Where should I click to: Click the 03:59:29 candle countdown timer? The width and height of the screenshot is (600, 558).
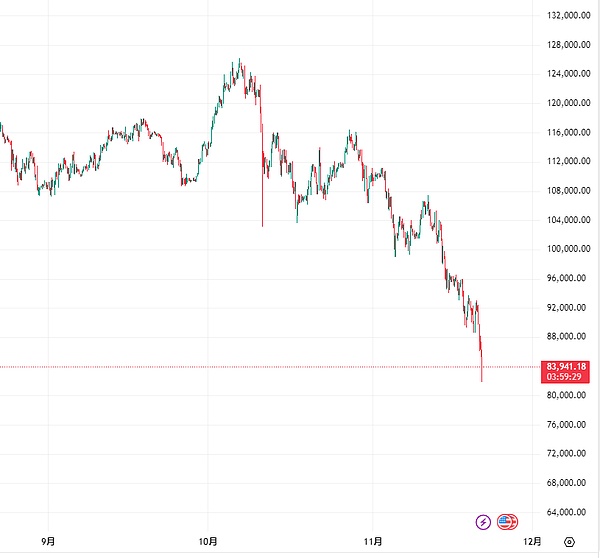point(567,379)
